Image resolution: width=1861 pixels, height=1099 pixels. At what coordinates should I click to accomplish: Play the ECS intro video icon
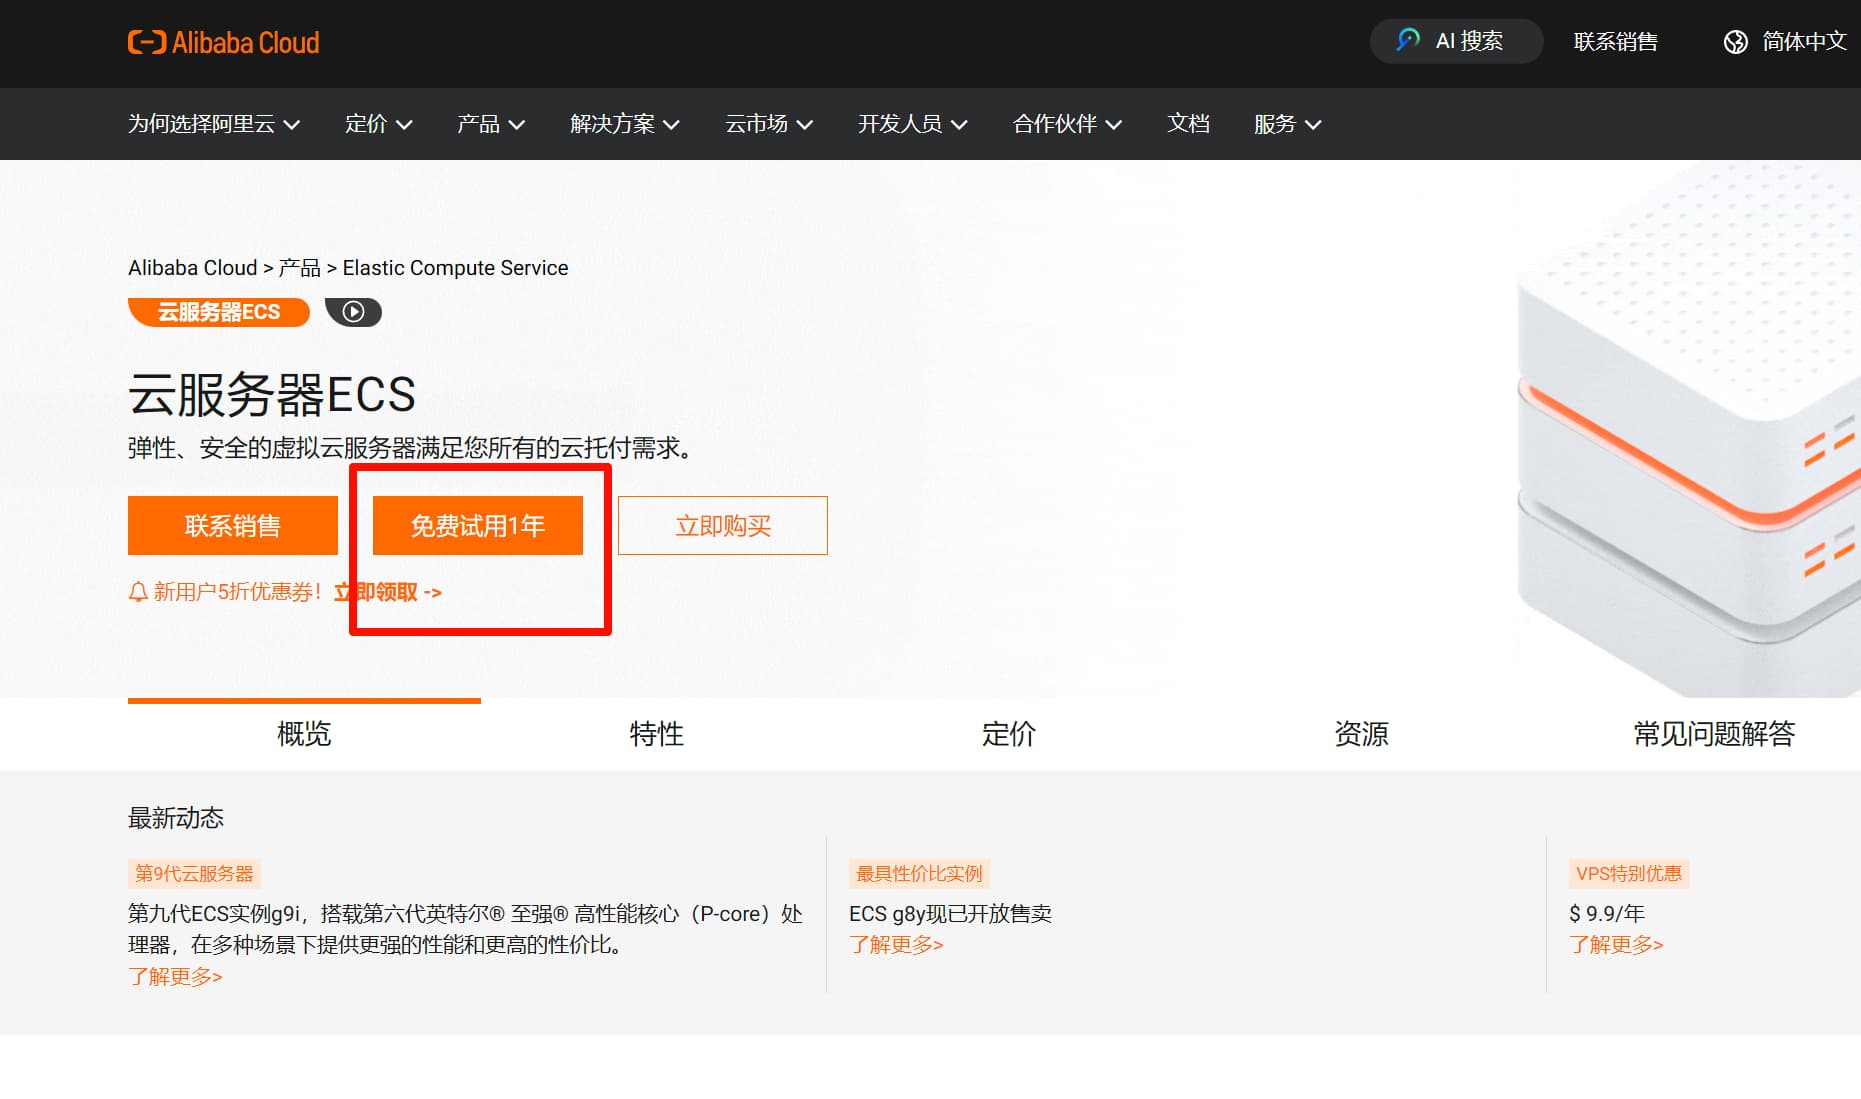[353, 312]
